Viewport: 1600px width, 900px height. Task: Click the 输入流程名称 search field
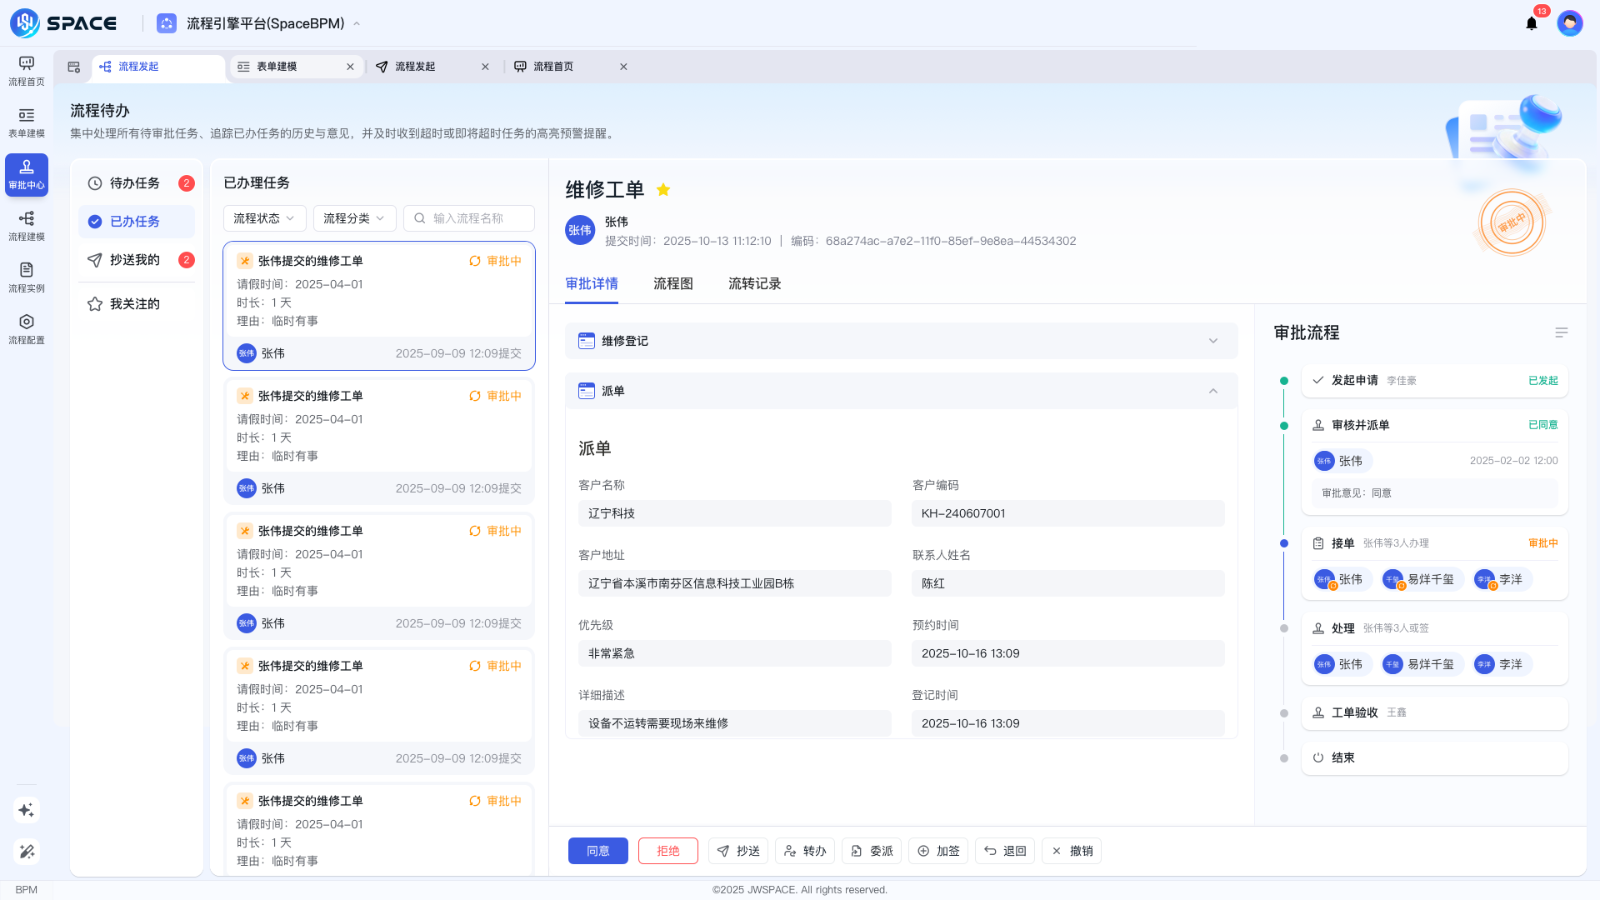pyautogui.click(x=468, y=218)
